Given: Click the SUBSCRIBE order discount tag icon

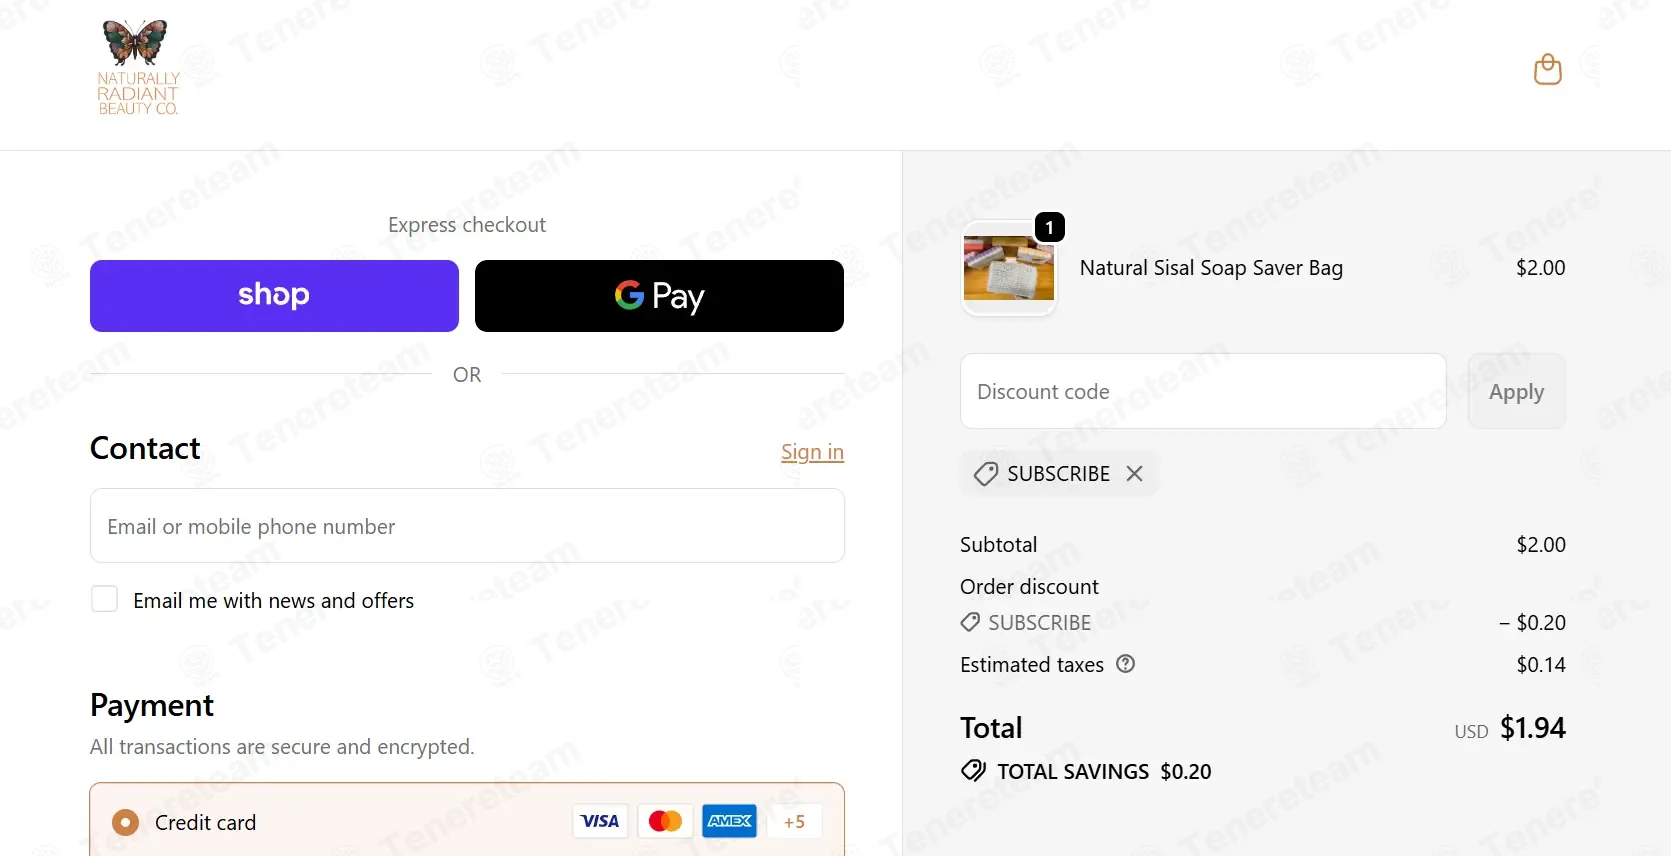Looking at the screenshot, I should tap(970, 622).
